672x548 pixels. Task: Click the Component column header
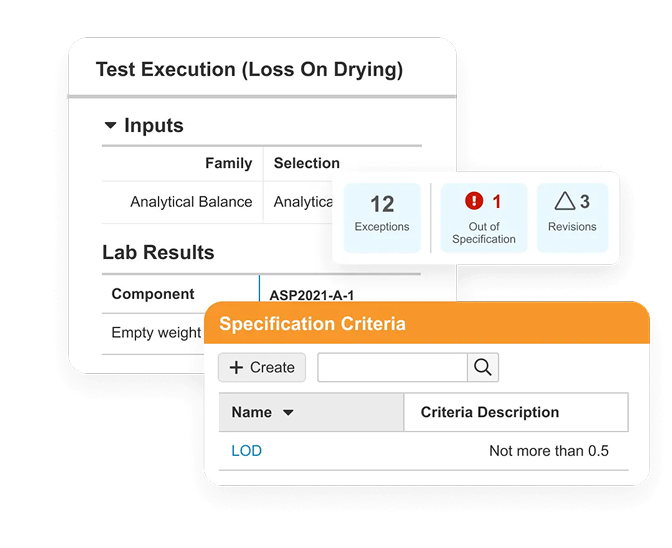(153, 294)
